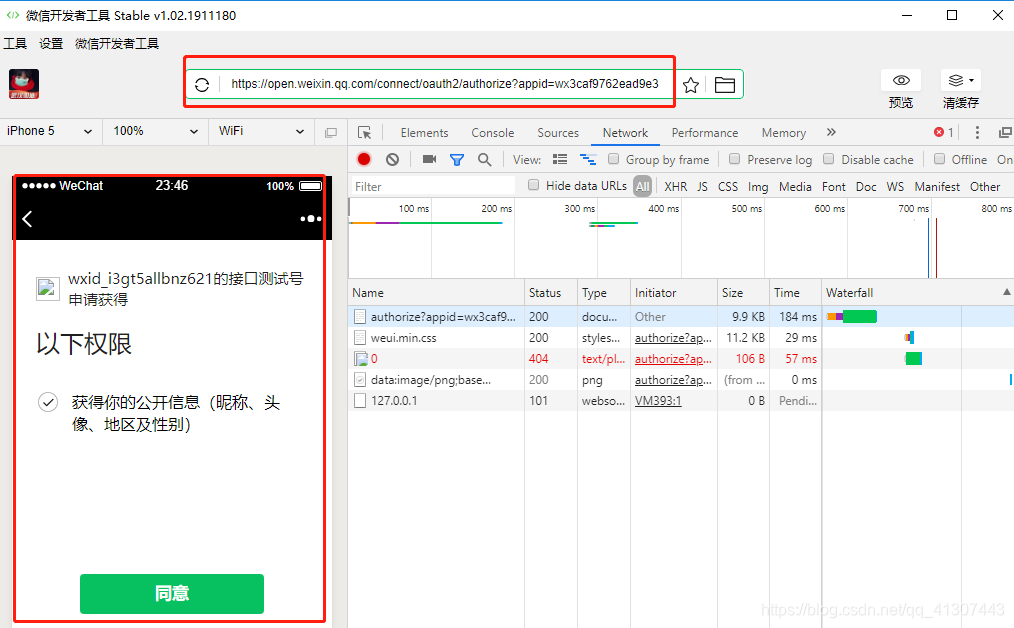Bookmark page with the star icon

click(x=691, y=85)
